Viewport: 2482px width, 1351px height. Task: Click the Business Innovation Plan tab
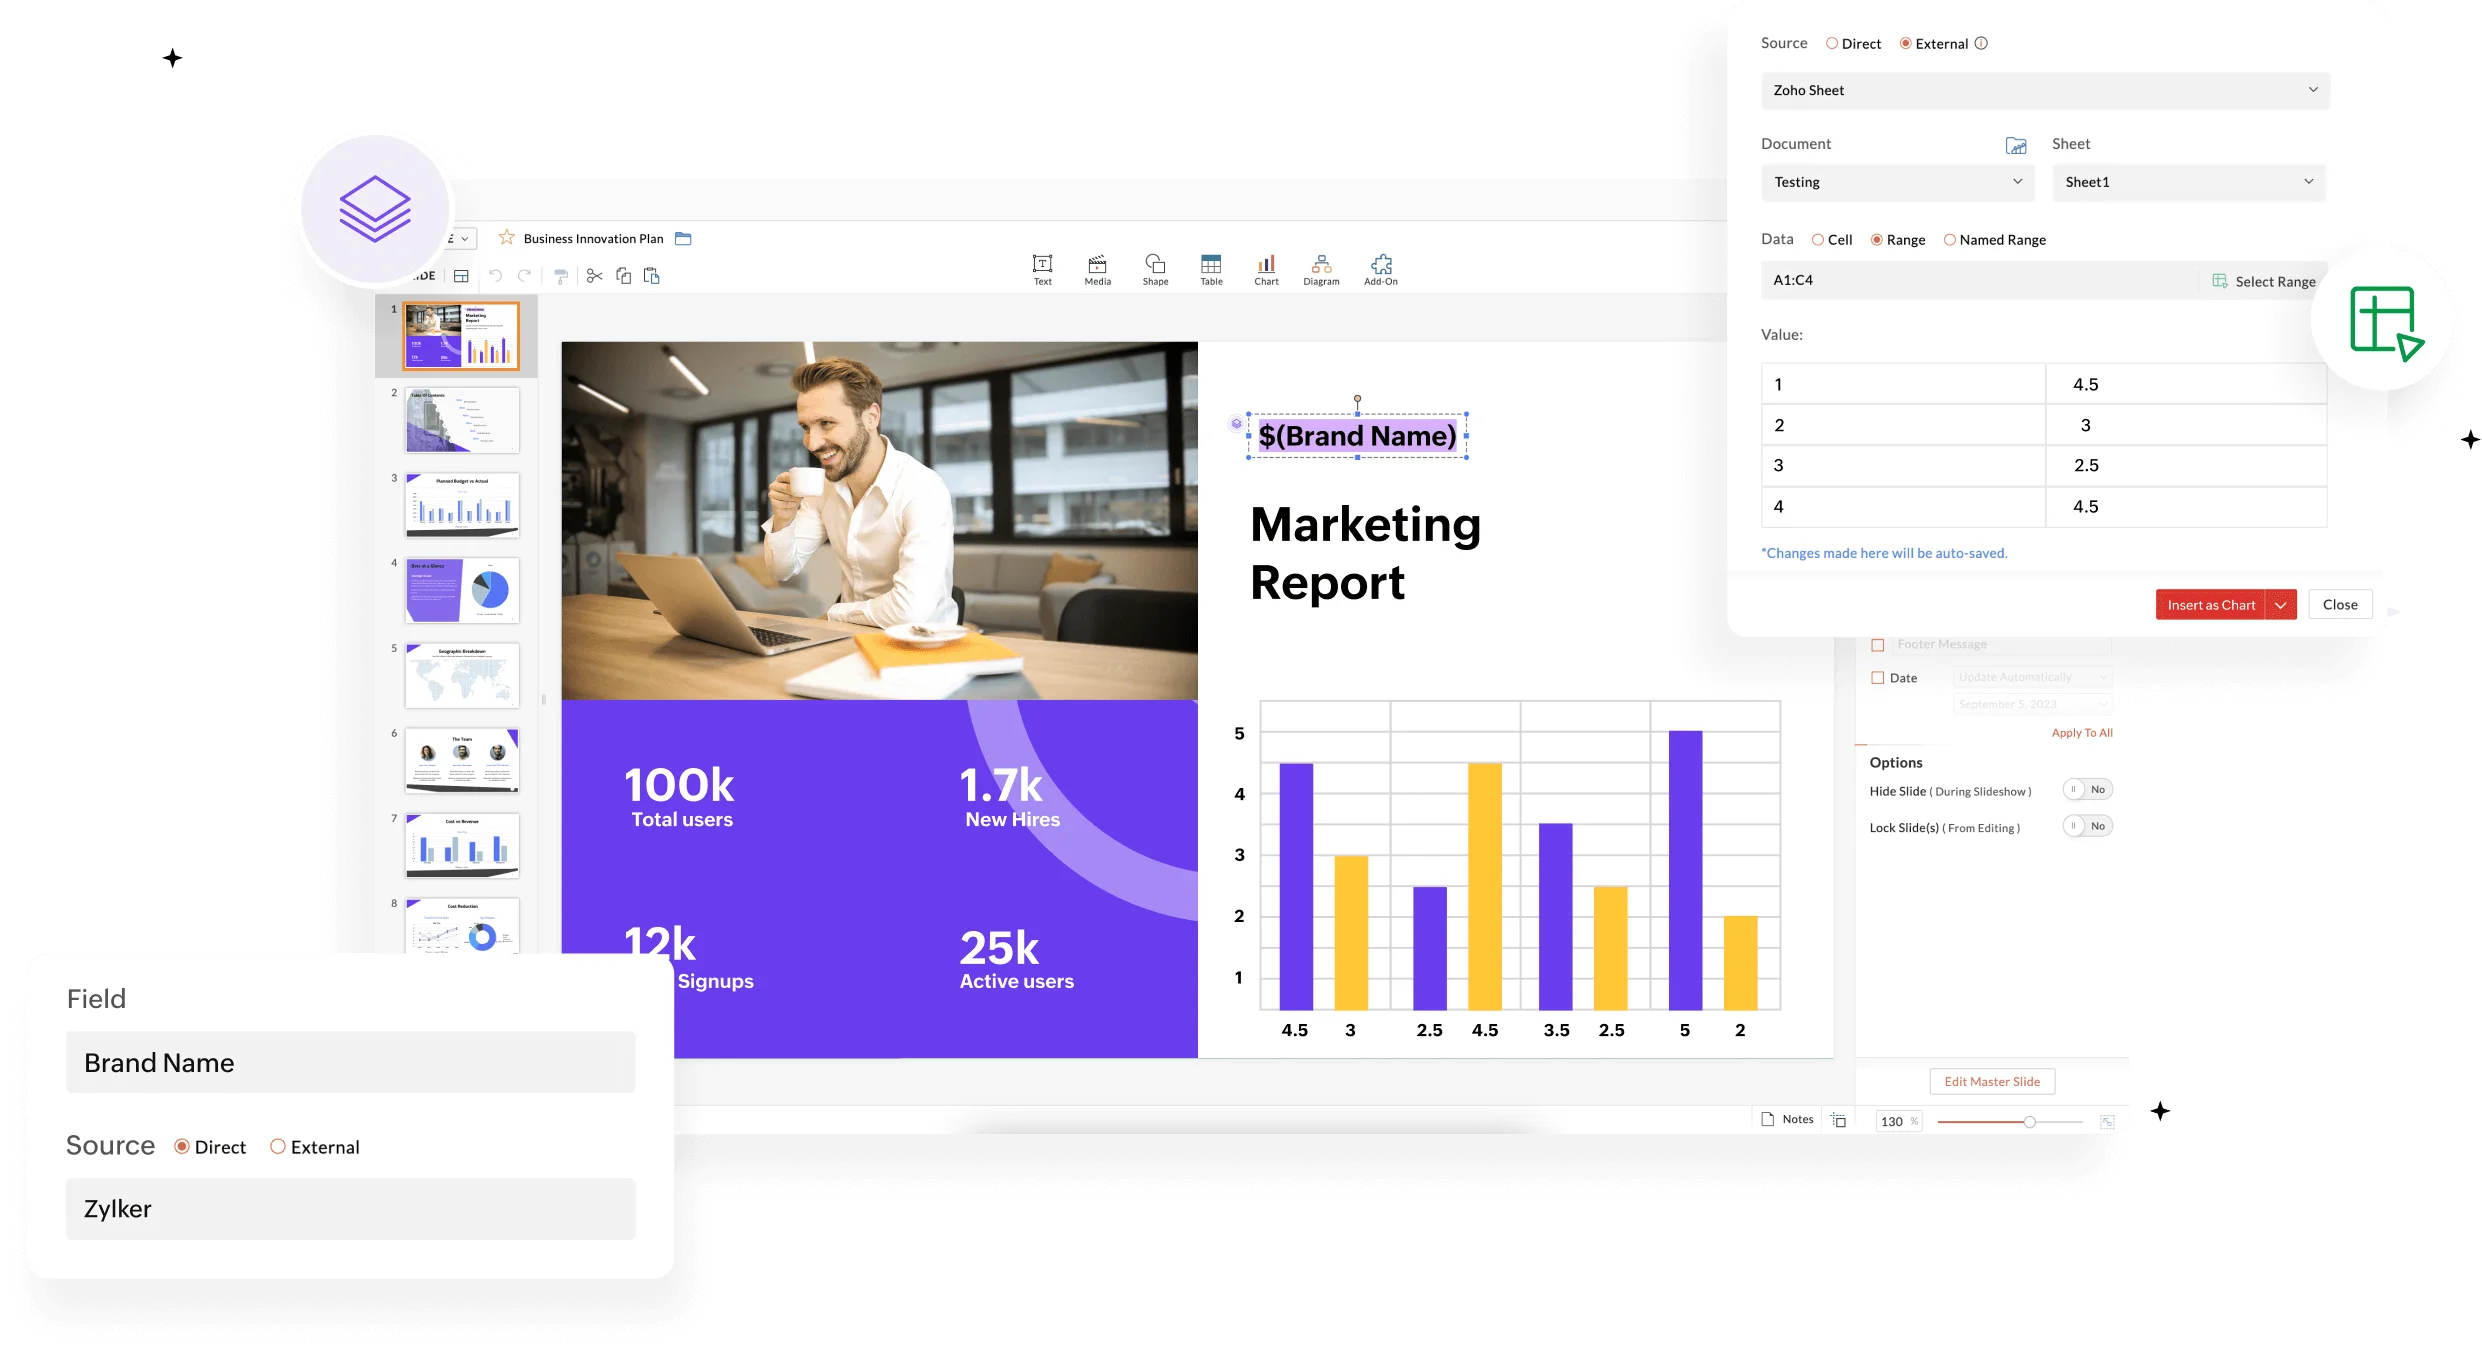594,238
